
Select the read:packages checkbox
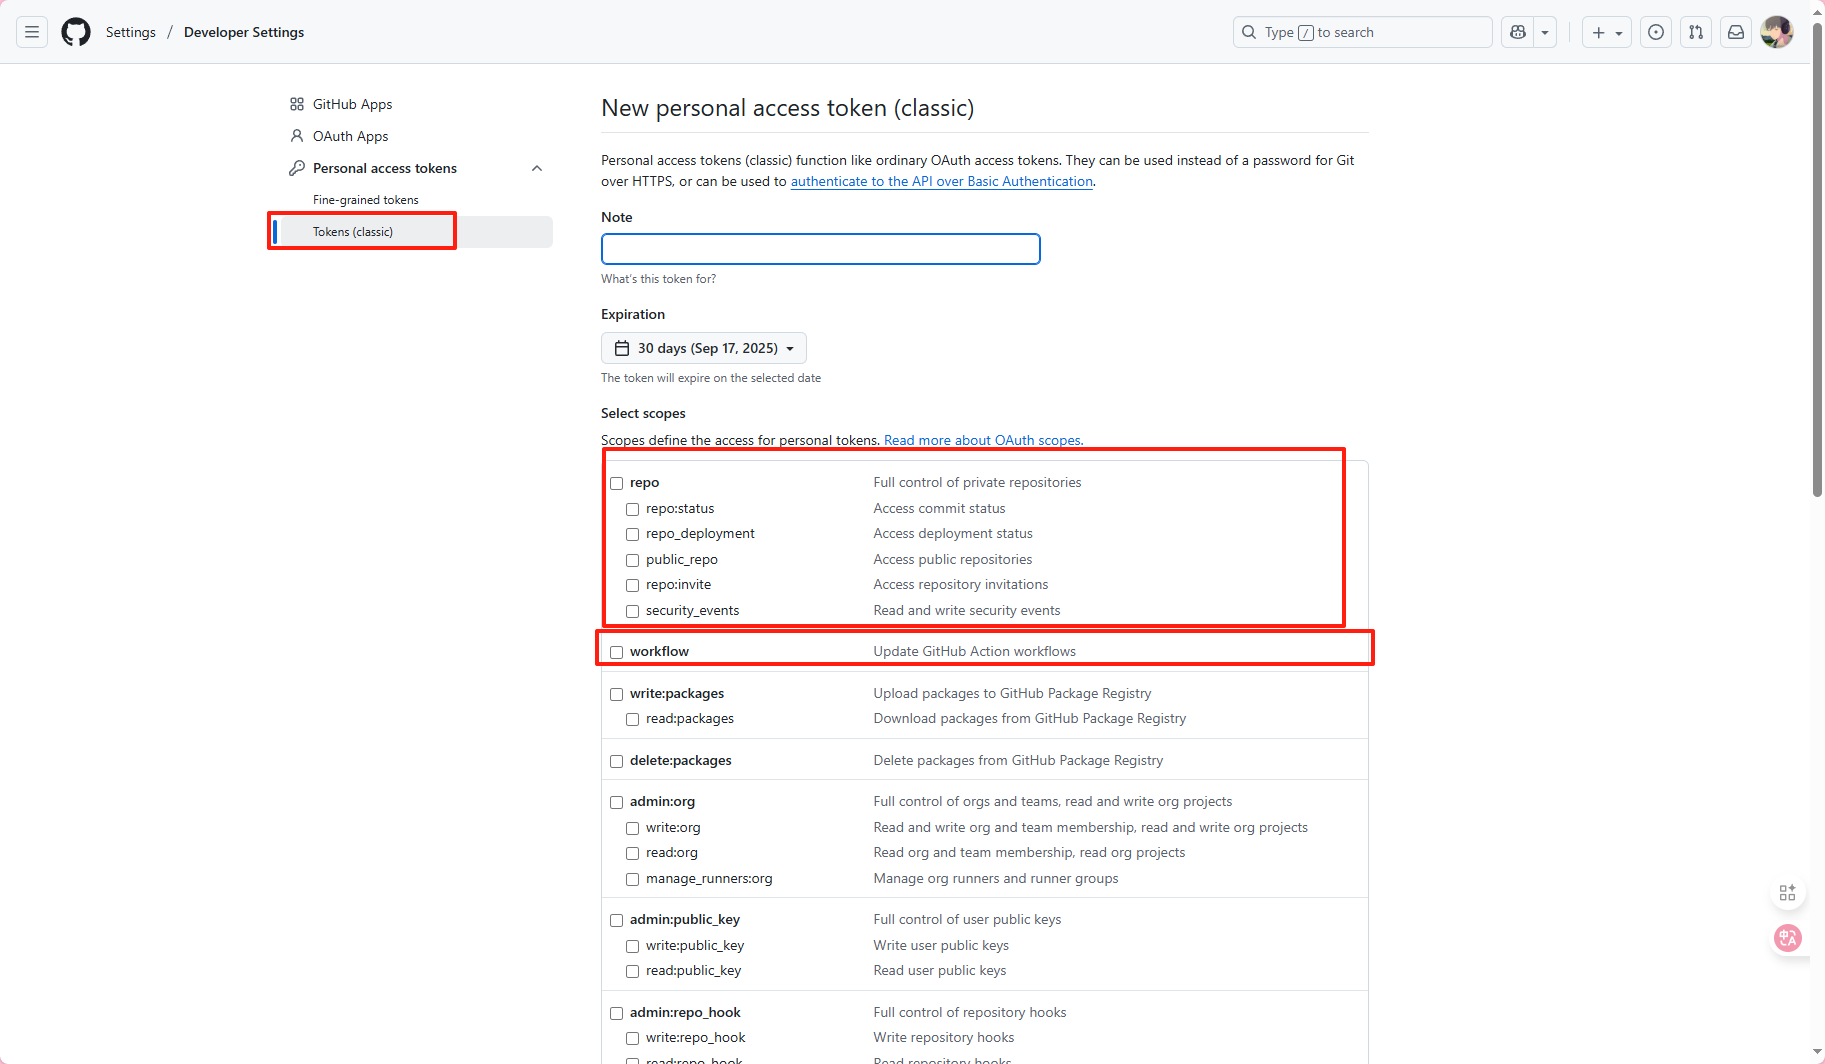[632, 719]
